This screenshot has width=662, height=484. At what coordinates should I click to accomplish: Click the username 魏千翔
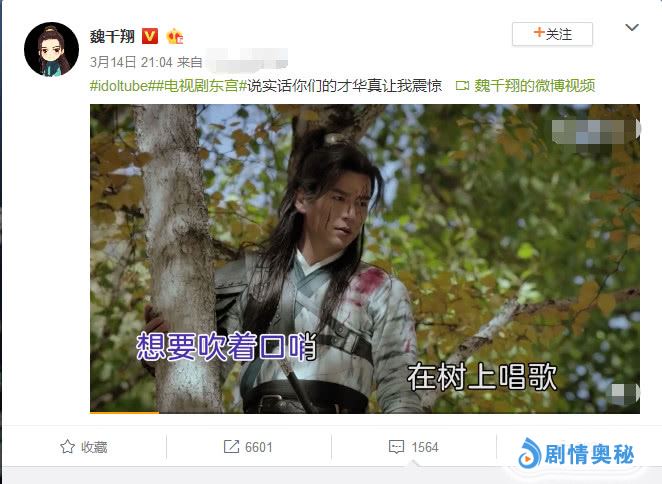(x=112, y=36)
